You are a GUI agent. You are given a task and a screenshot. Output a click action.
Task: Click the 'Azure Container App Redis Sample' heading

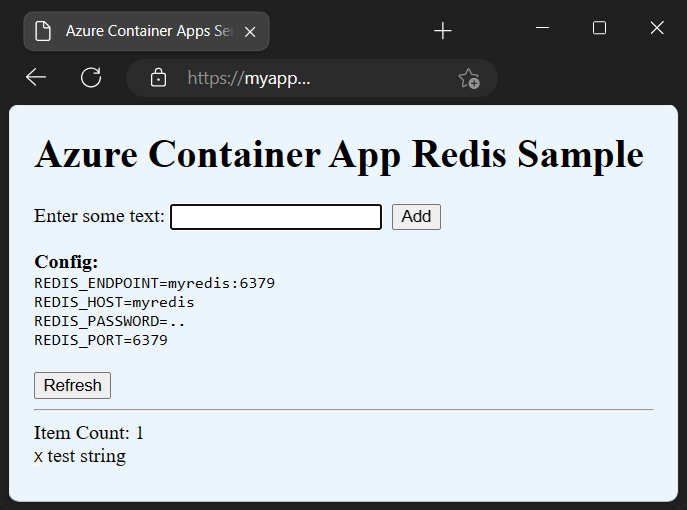click(339, 155)
